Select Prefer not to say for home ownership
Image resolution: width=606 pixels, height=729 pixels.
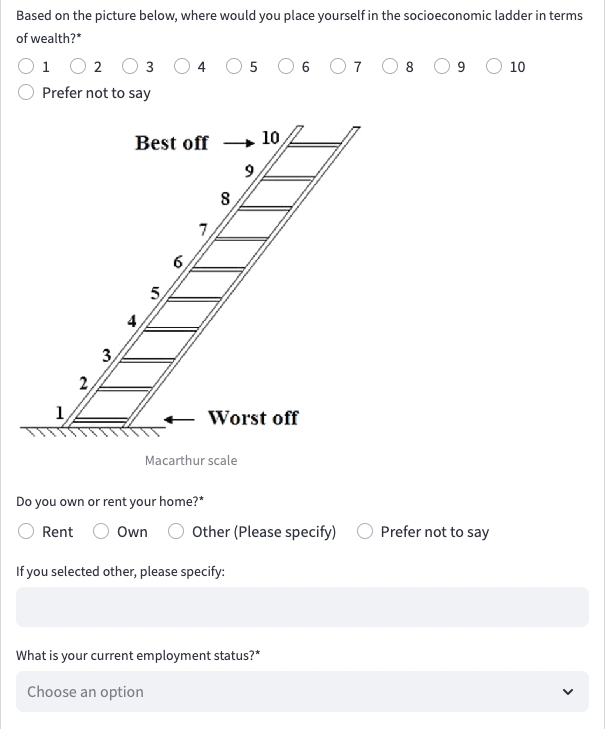[x=366, y=532]
